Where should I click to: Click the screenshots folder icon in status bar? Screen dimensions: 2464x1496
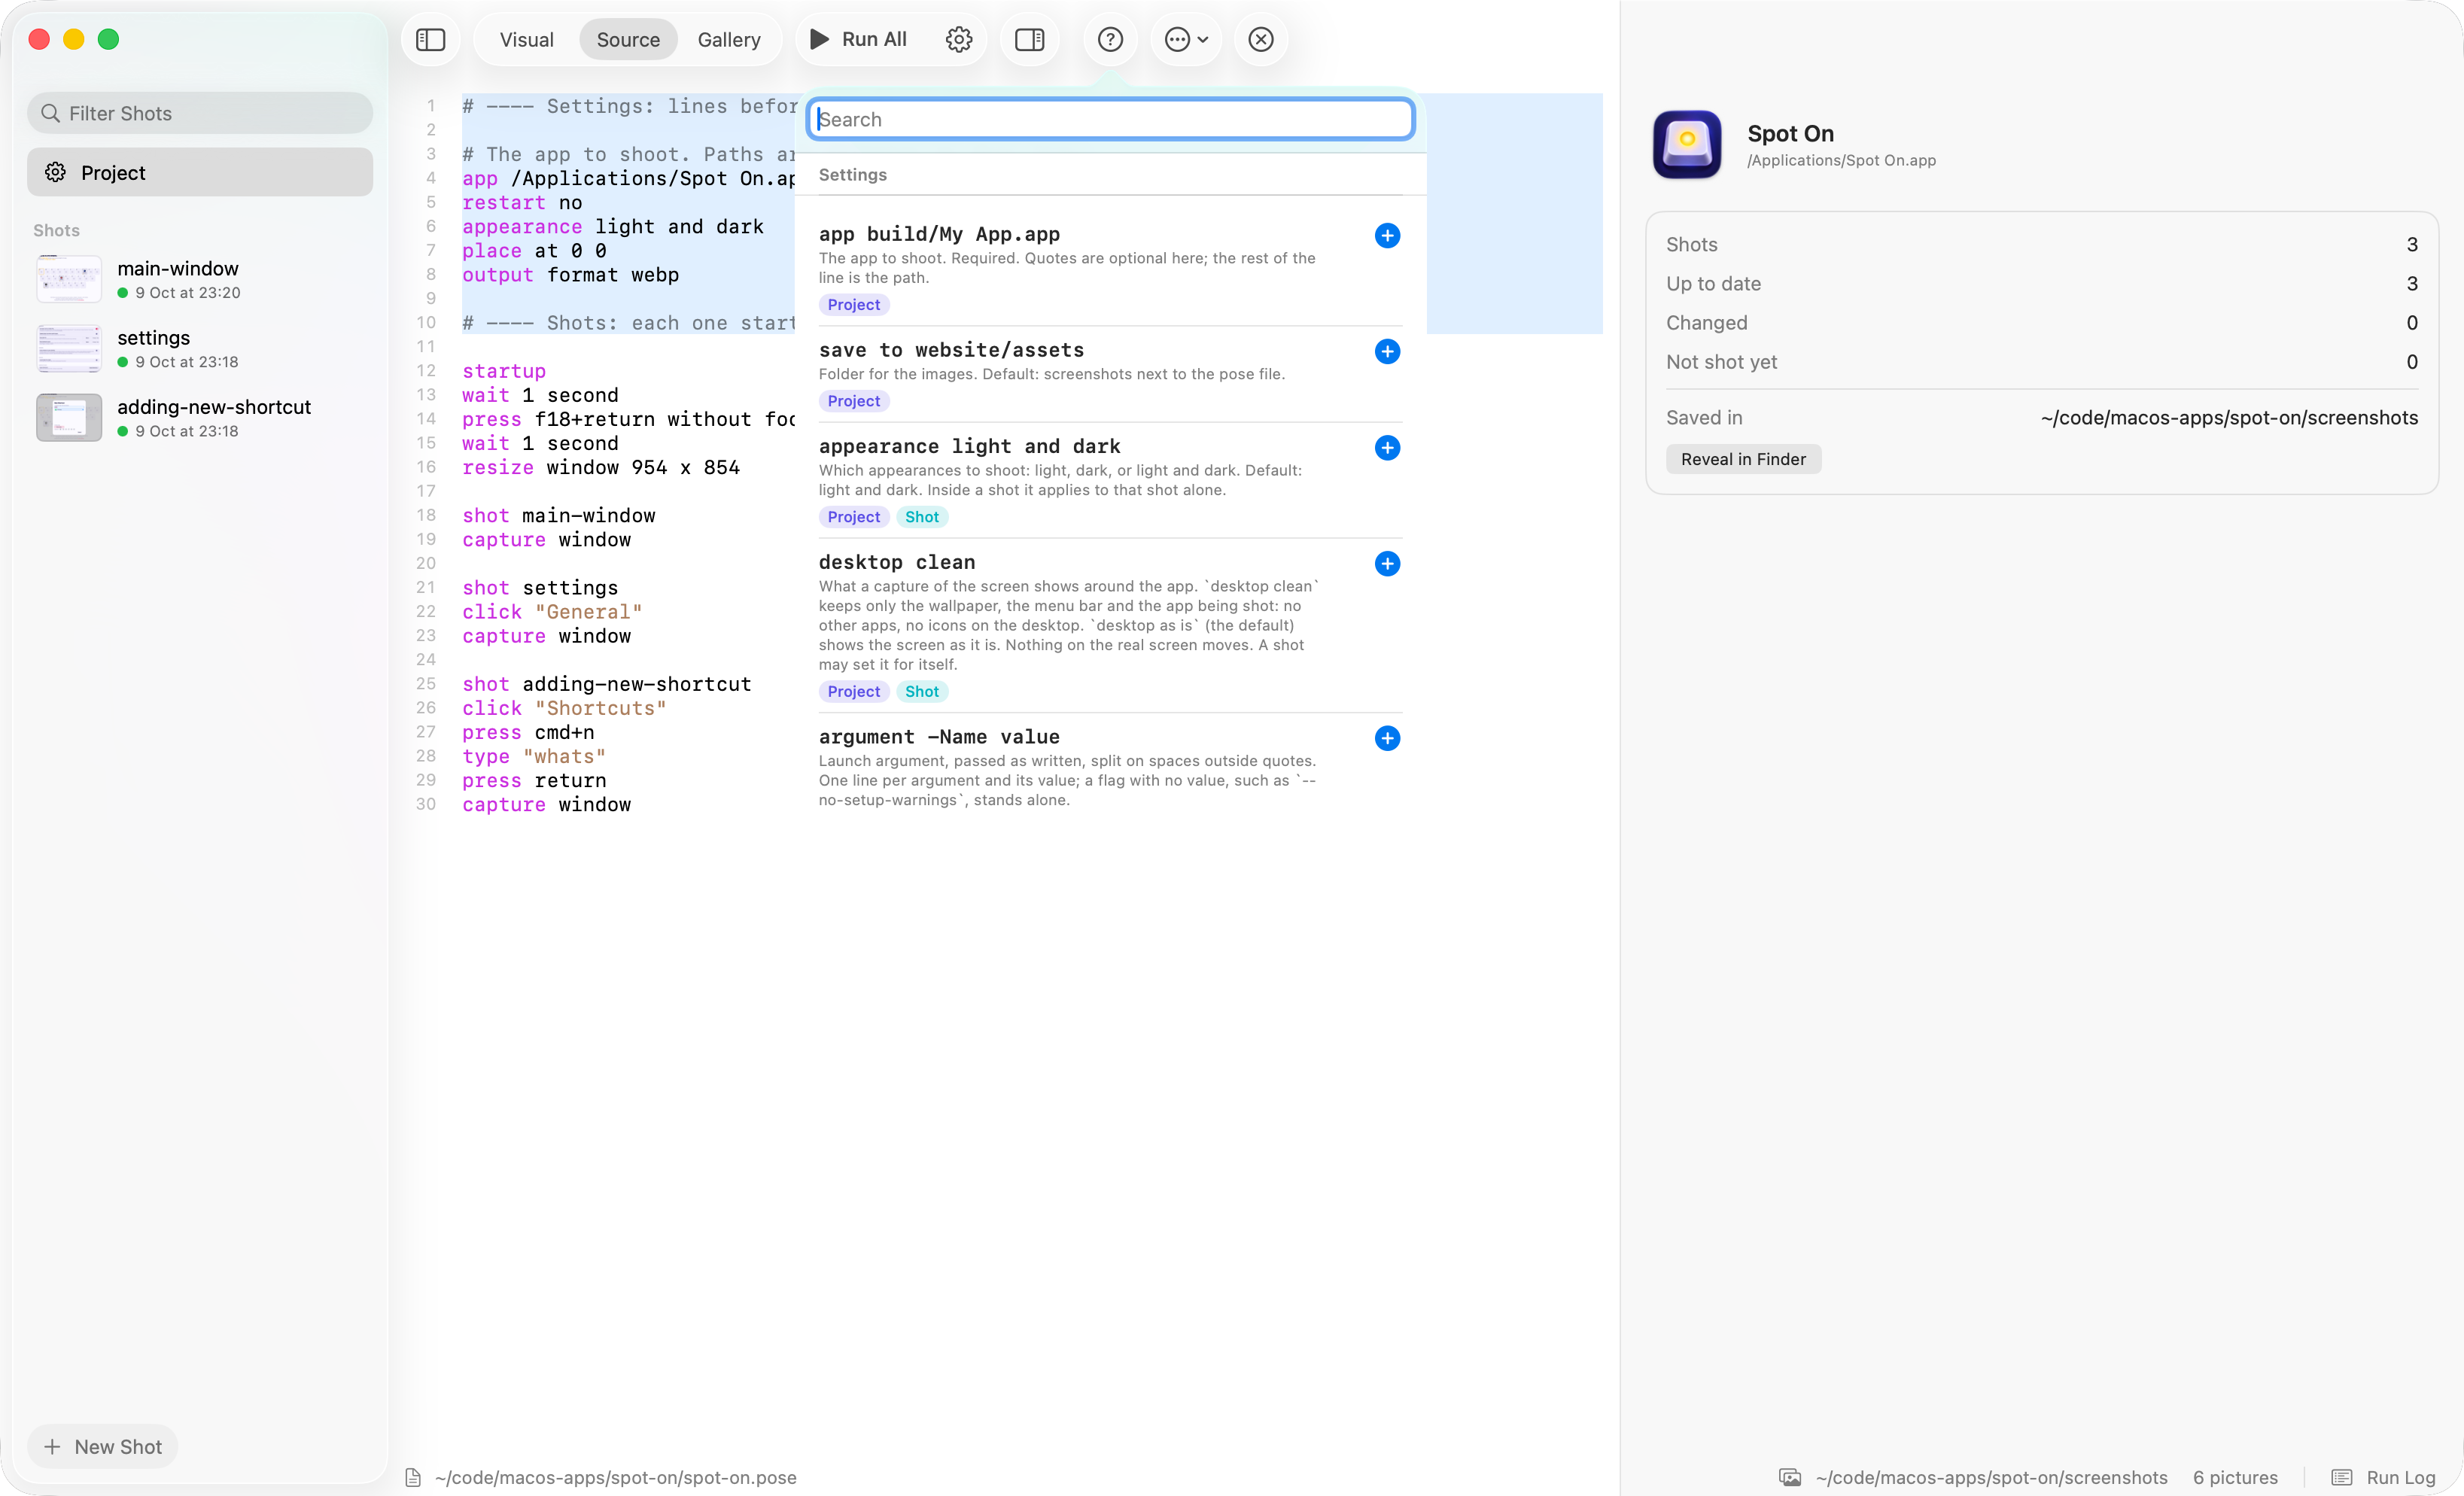click(1789, 1477)
